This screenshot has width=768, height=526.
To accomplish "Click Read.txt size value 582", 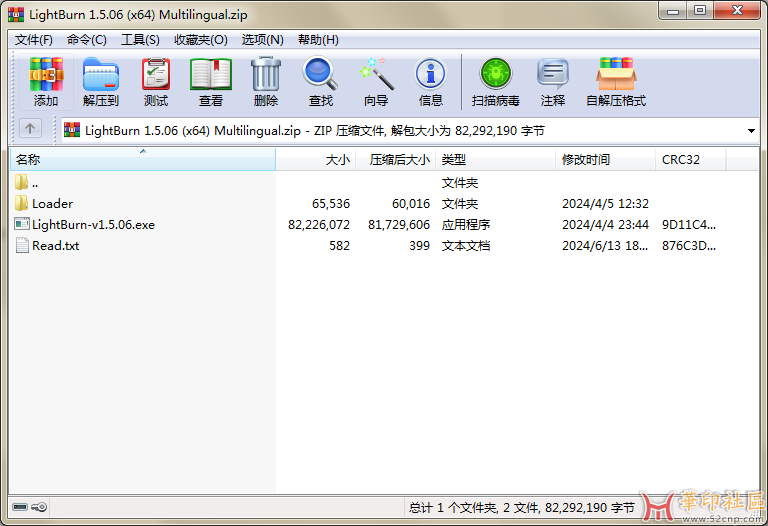I will [339, 246].
